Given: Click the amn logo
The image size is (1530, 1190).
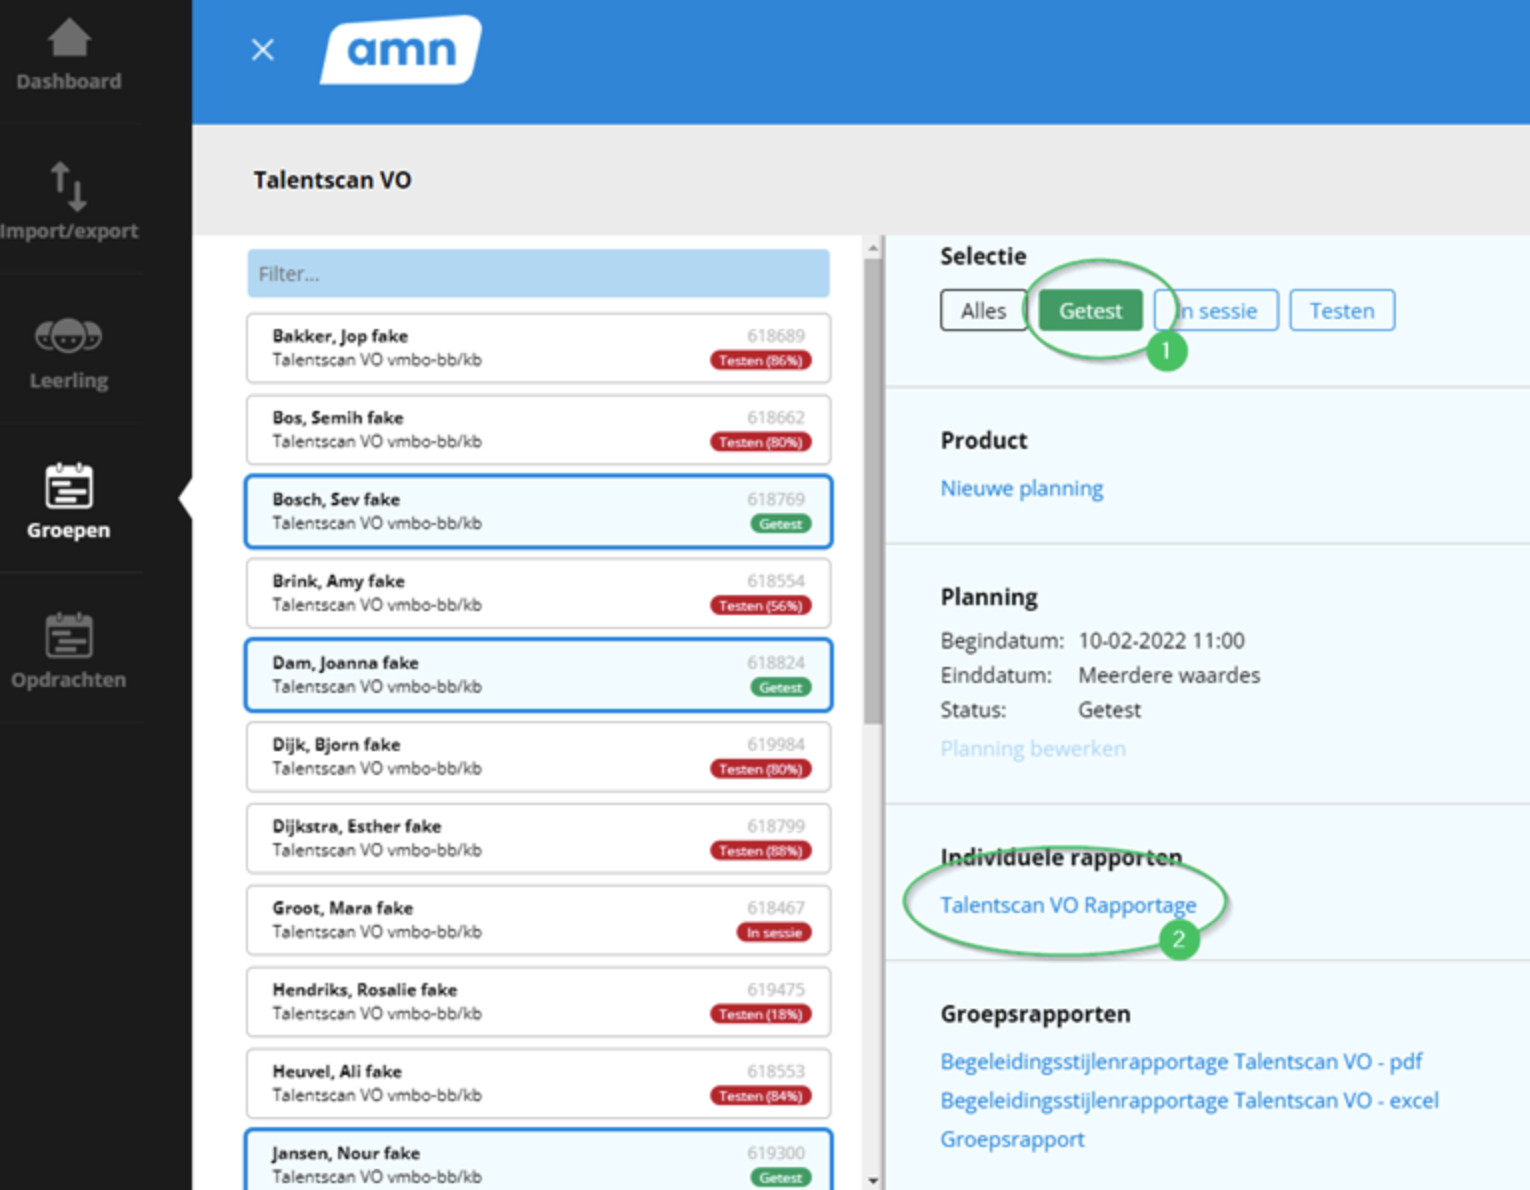Looking at the screenshot, I should point(401,50).
